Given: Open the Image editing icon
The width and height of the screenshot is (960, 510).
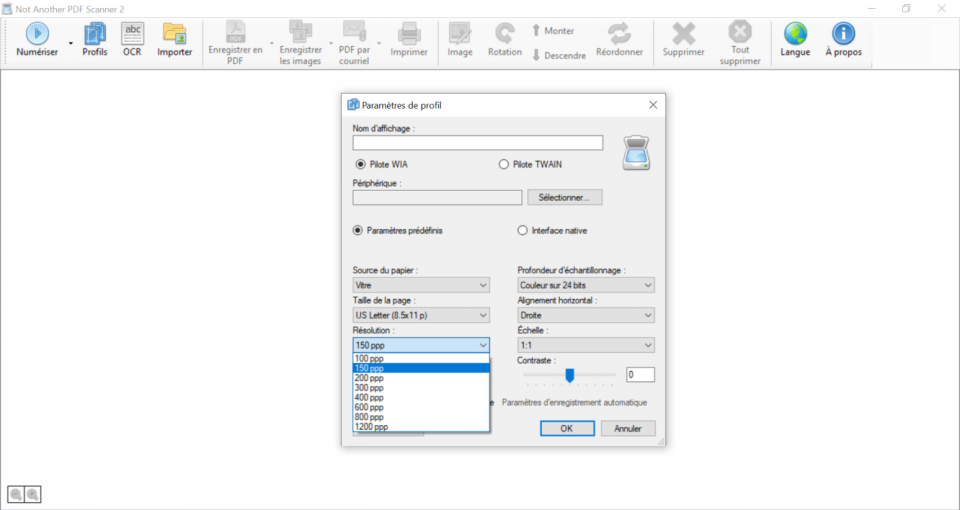Looking at the screenshot, I should (460, 34).
